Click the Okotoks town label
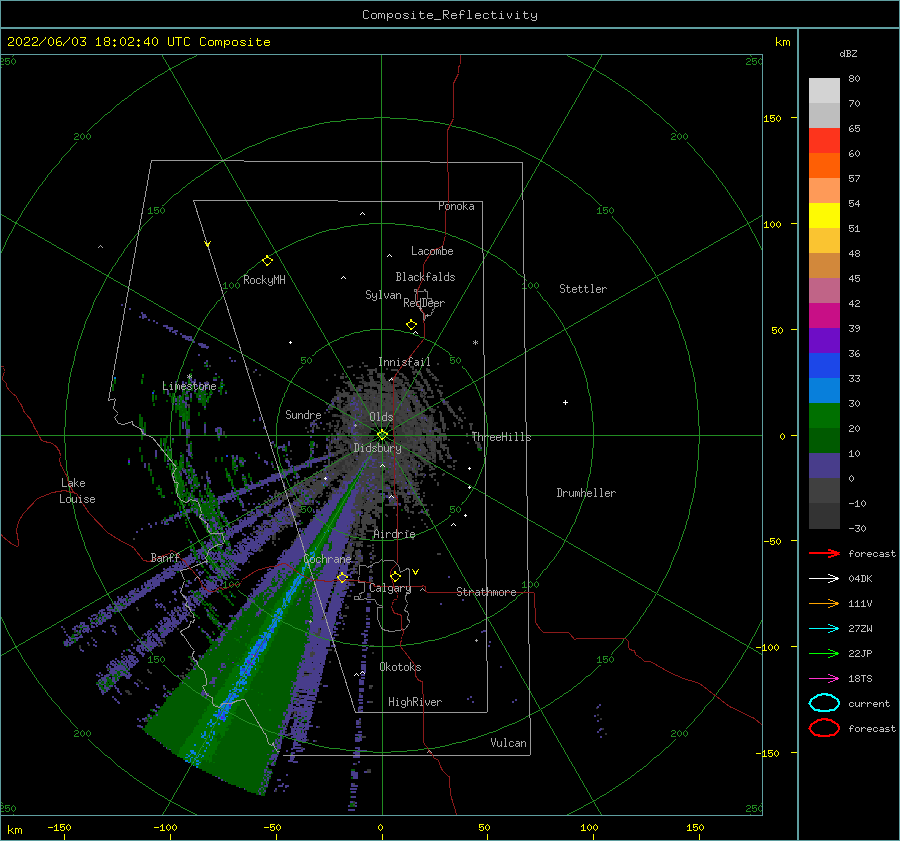Screen dimensions: 900x841 pyautogui.click(x=400, y=667)
